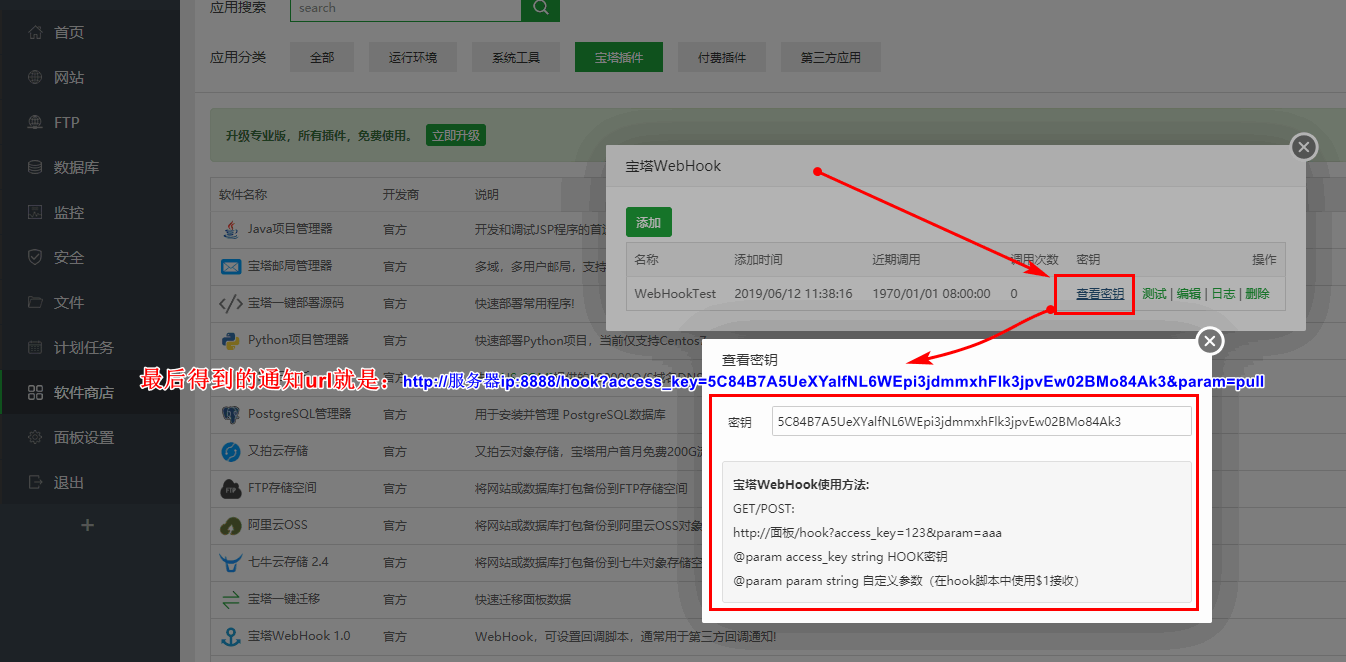Screen dimensions: 1346x662
Task: Go to 数据库 in the sidebar
Action: [x=76, y=168]
